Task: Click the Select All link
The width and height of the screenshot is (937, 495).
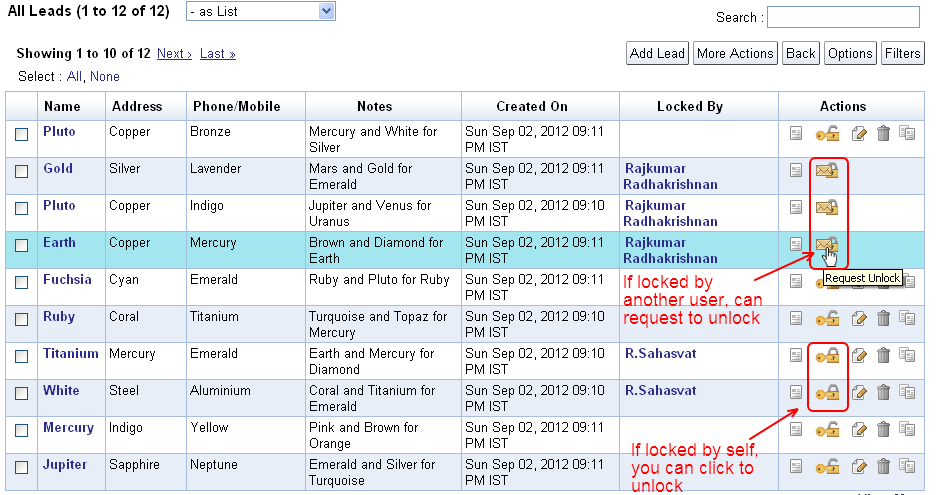Action: 74,76
